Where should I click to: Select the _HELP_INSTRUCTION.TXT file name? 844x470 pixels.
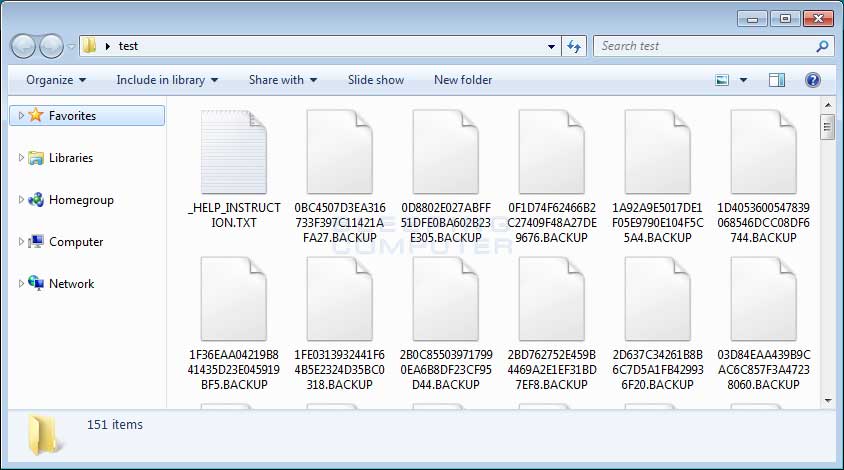pyautogui.click(x=234, y=215)
